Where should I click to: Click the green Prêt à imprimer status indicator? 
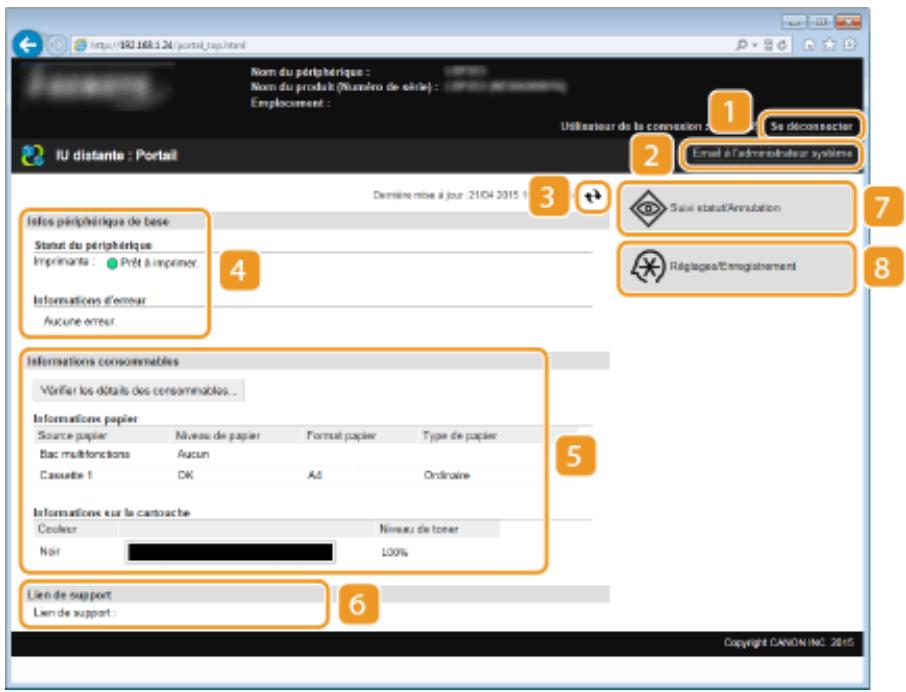[x=112, y=263]
